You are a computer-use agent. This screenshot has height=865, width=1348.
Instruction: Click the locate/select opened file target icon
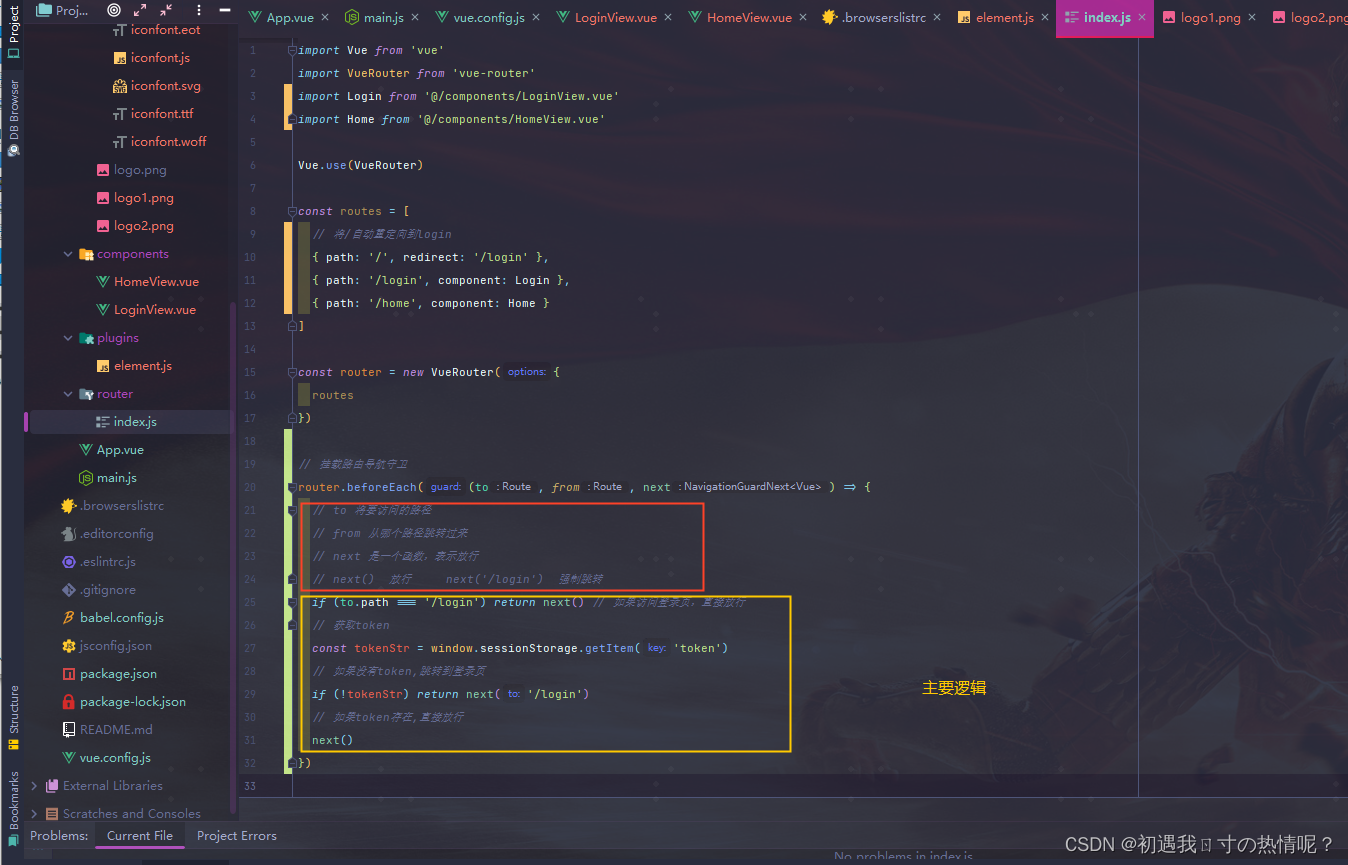[x=113, y=10]
